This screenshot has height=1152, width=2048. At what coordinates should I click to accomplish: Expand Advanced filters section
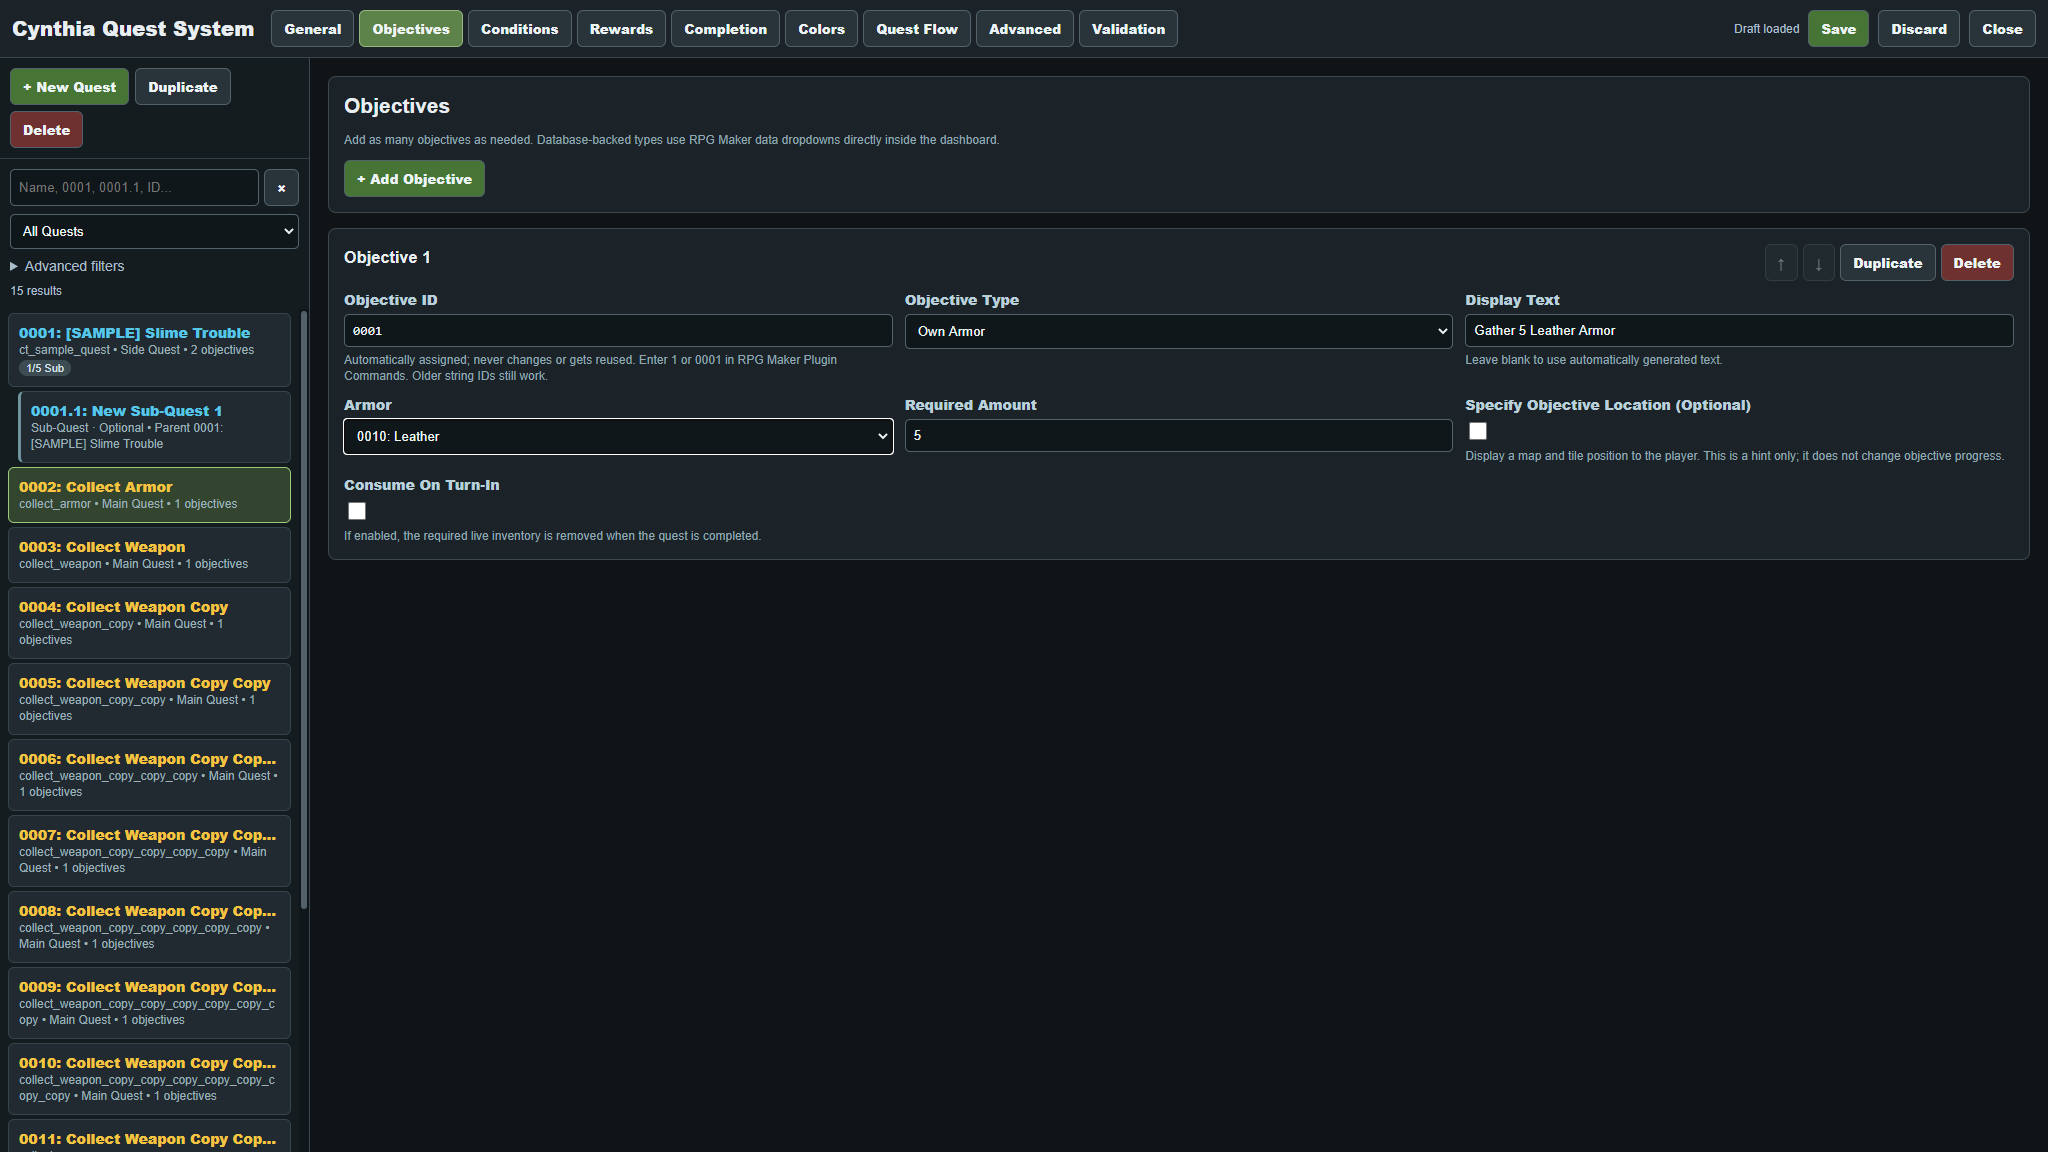coord(67,266)
